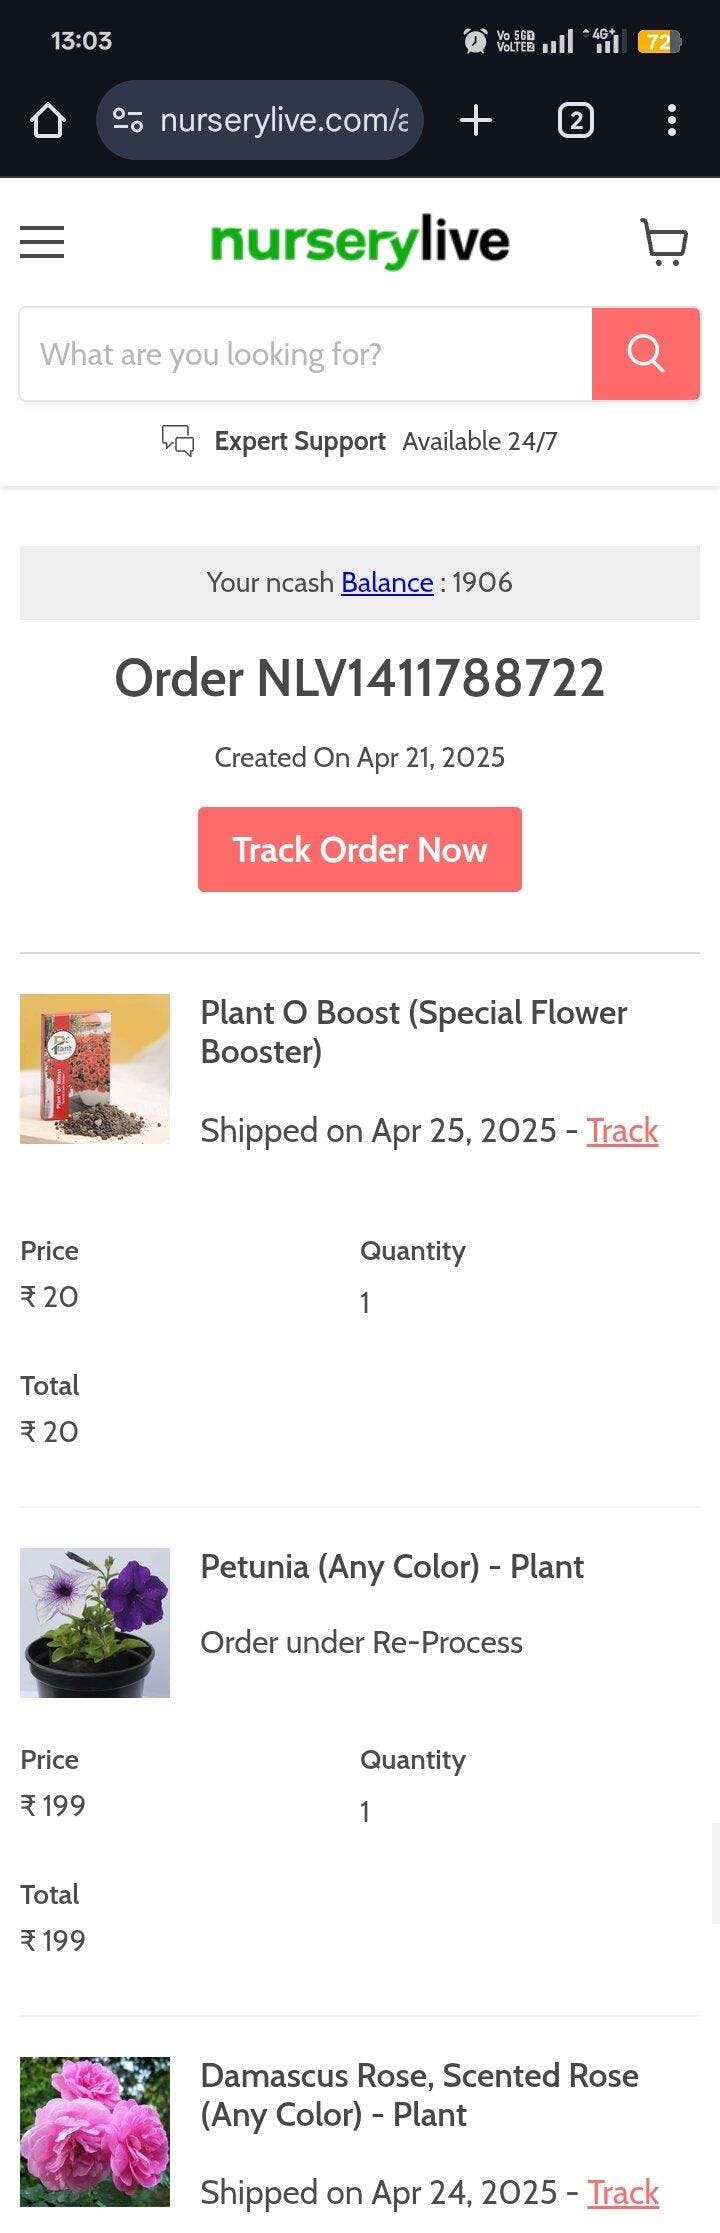Viewport: 720px width, 2233px height.
Task: Track the Damascus Rose shipment
Action: pyautogui.click(x=622, y=2193)
